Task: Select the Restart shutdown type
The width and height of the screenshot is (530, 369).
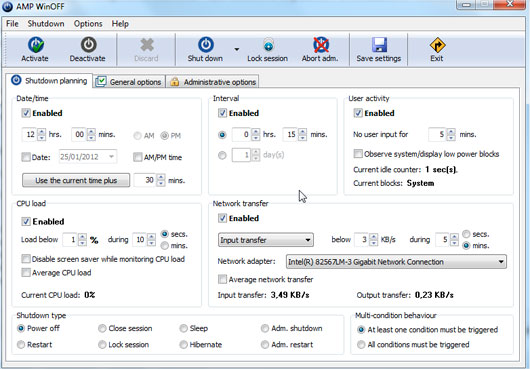Action: click(x=21, y=344)
